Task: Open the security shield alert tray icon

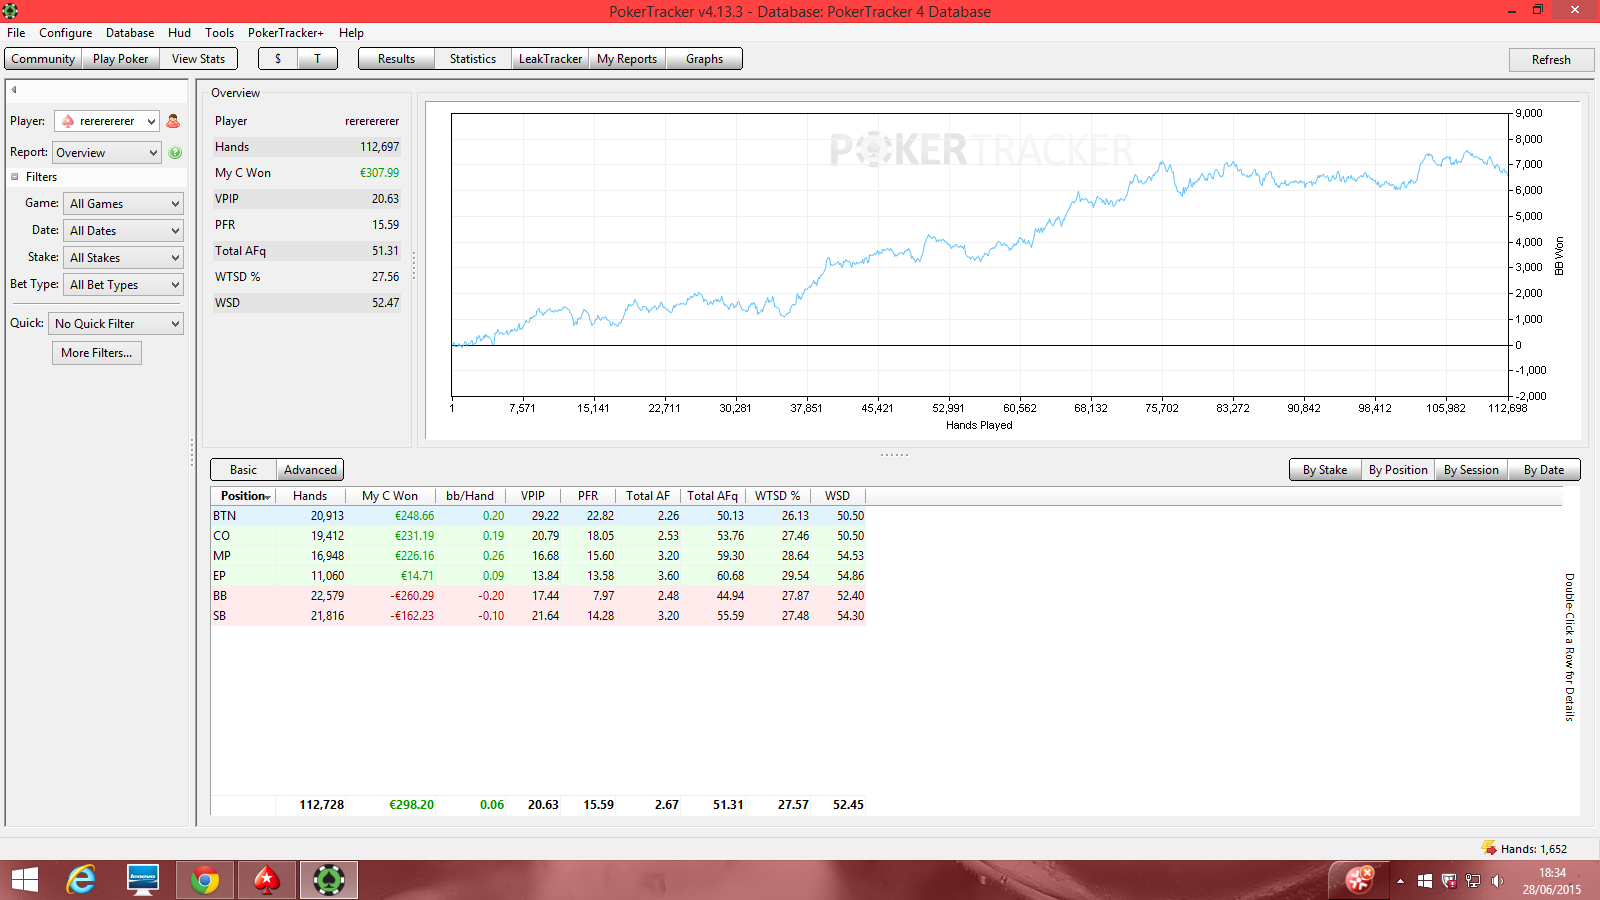Action: (1449, 881)
